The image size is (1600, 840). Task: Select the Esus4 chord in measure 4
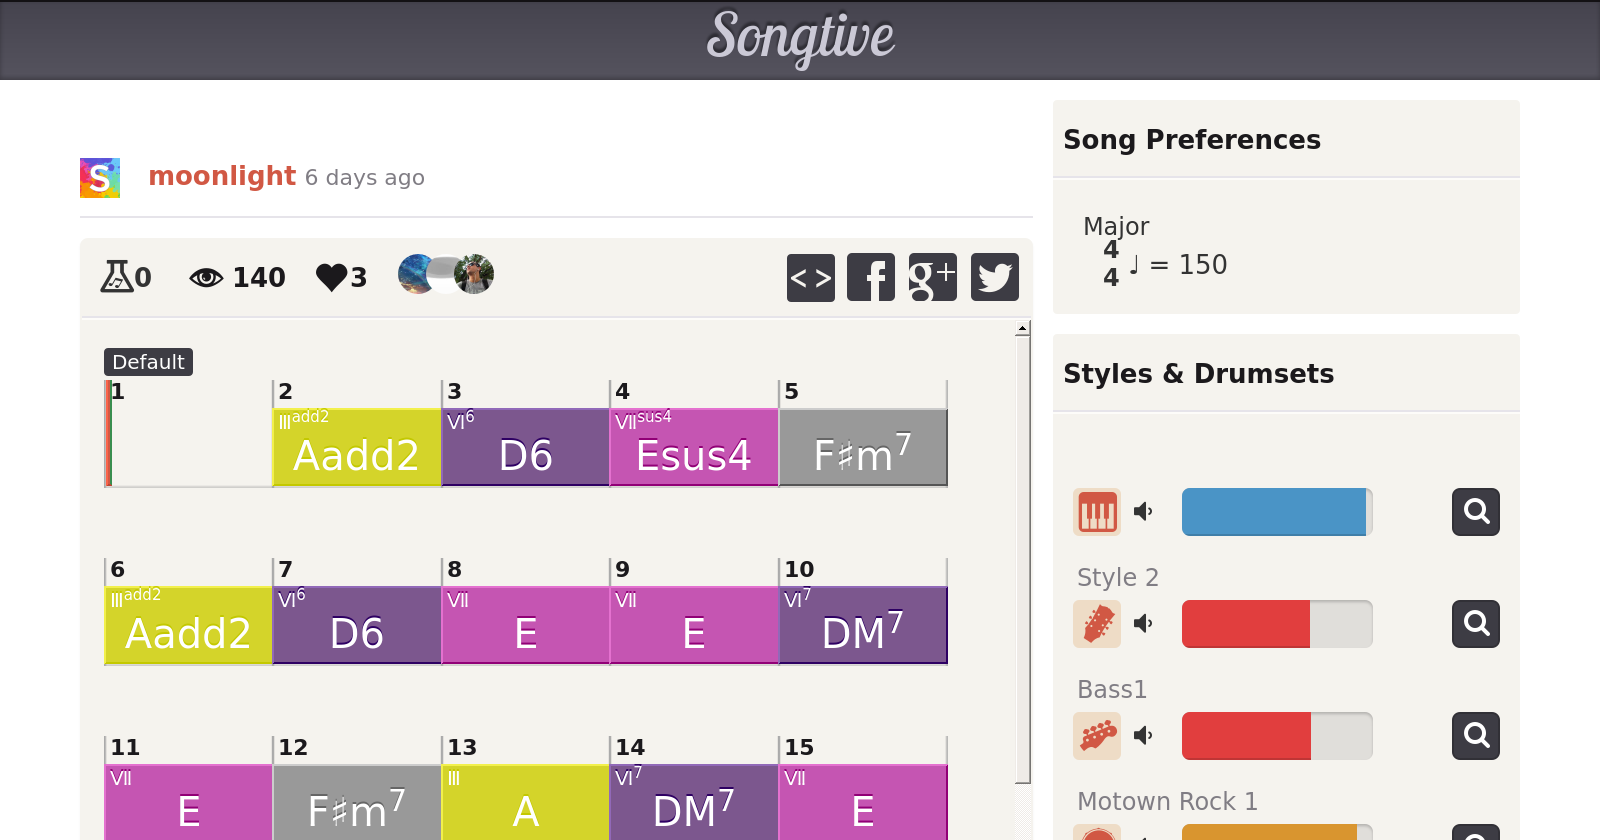tap(693, 448)
